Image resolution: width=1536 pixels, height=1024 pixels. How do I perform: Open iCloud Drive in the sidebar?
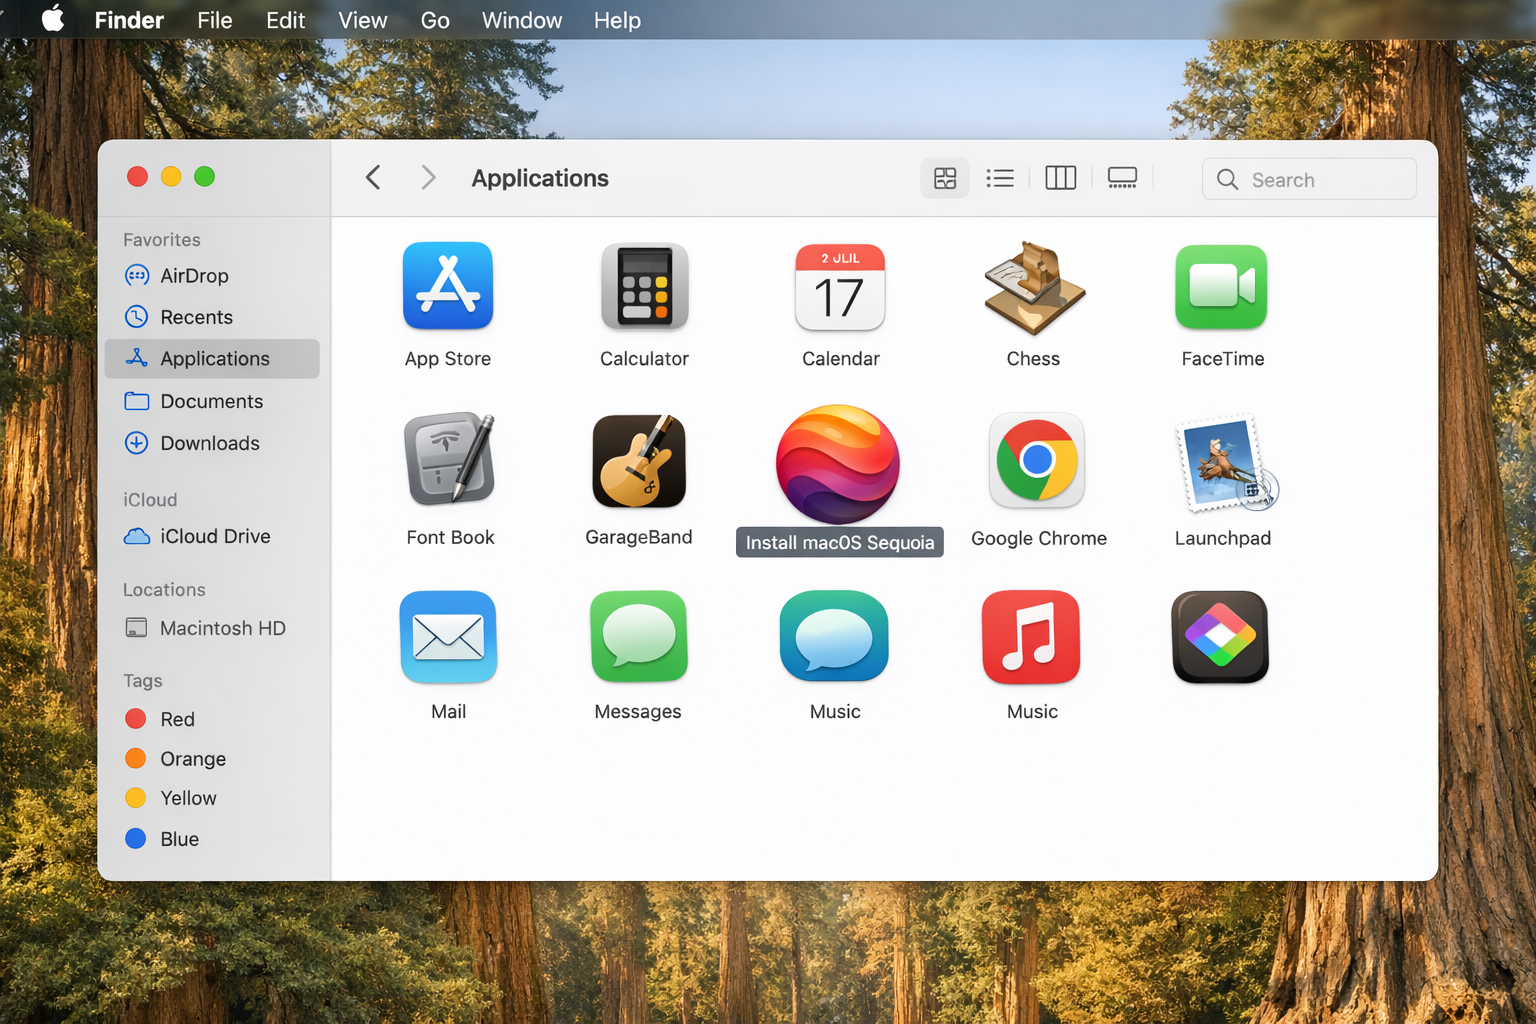[212, 537]
